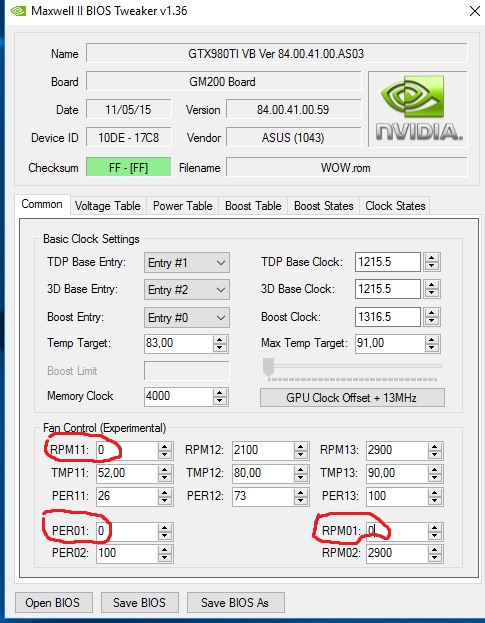
Task: Adjust the PER11 spinner arrows
Action: [x=165, y=497]
